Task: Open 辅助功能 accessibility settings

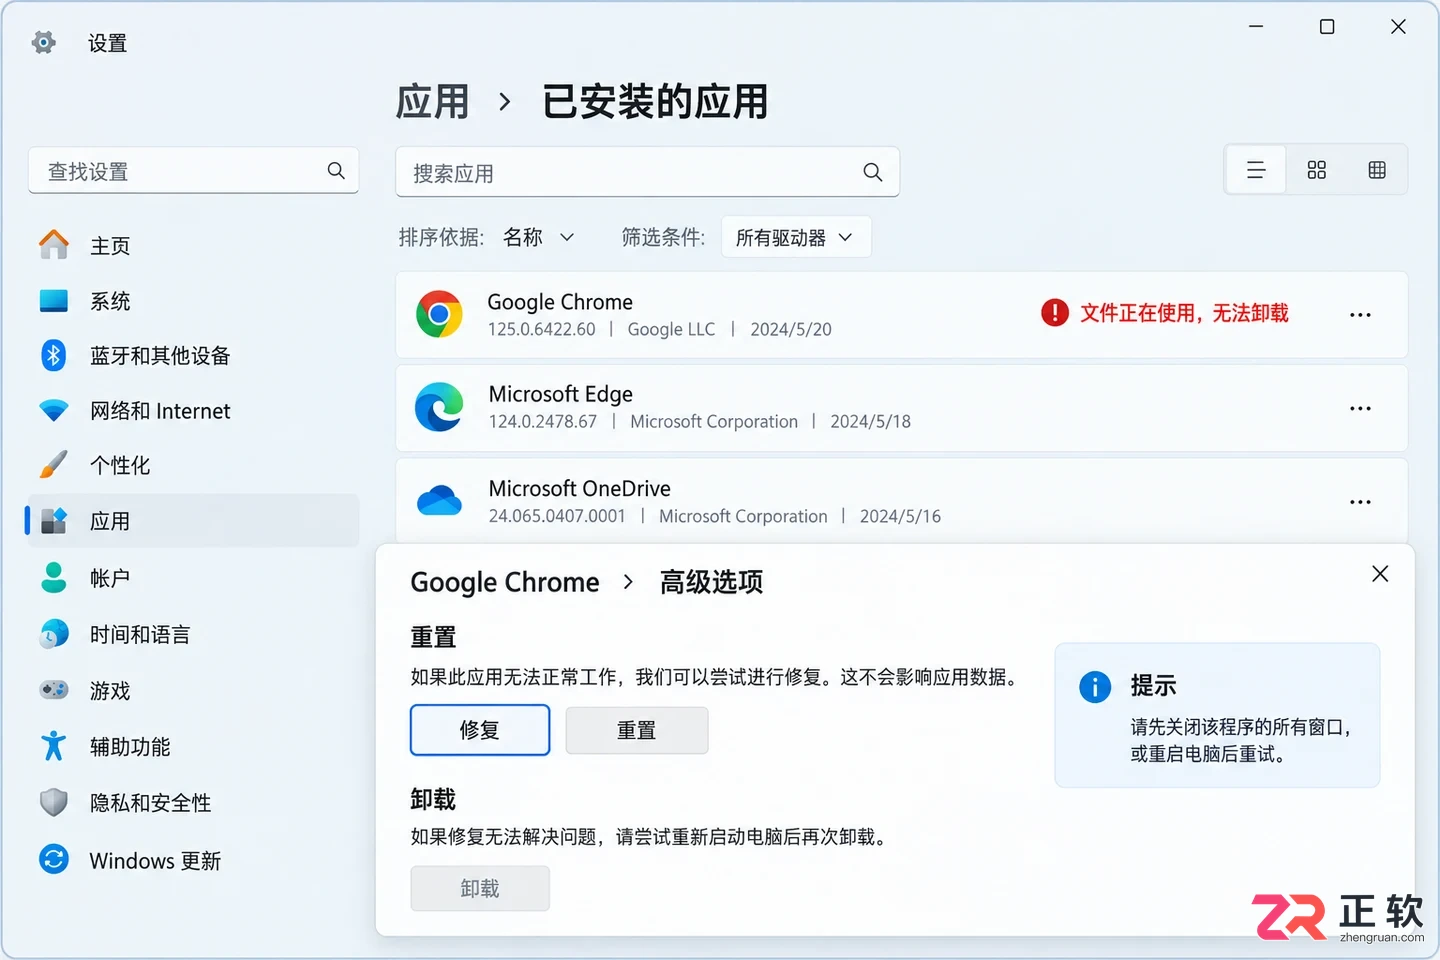Action: [193, 746]
